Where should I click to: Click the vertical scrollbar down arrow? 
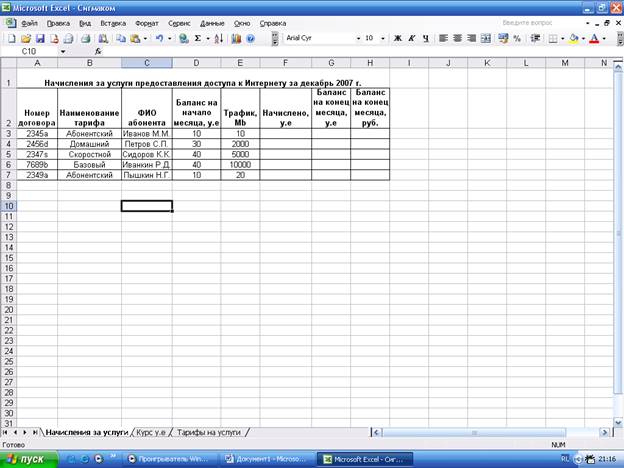[618, 423]
